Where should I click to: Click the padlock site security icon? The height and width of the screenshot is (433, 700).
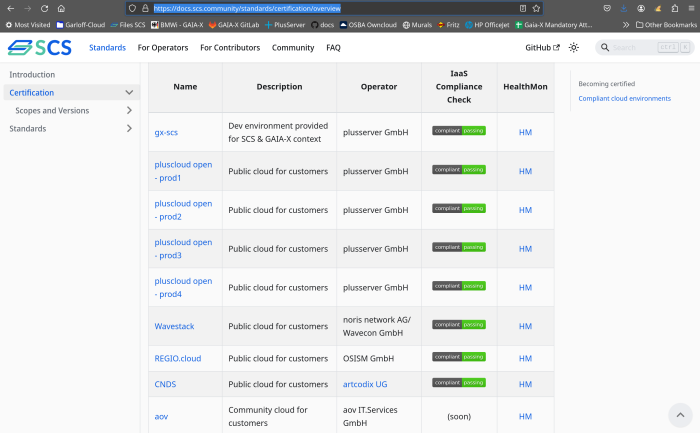(145, 8)
